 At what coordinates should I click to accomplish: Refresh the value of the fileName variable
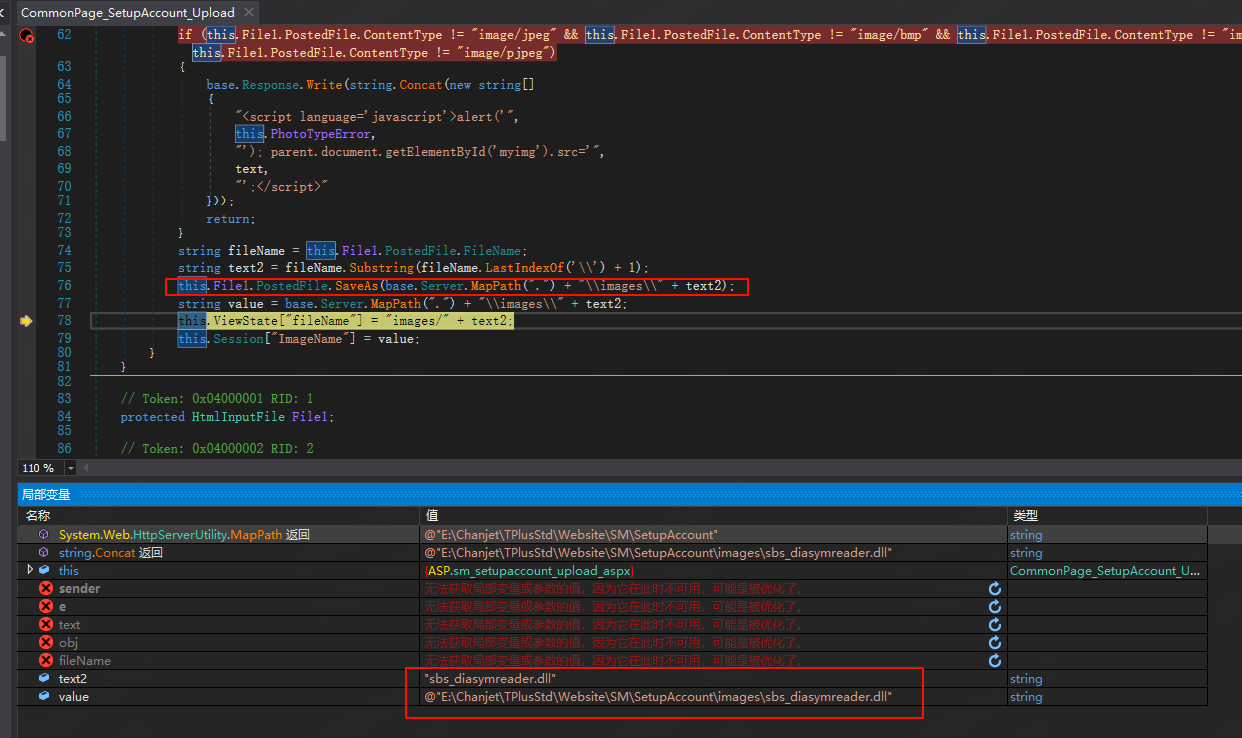click(994, 661)
